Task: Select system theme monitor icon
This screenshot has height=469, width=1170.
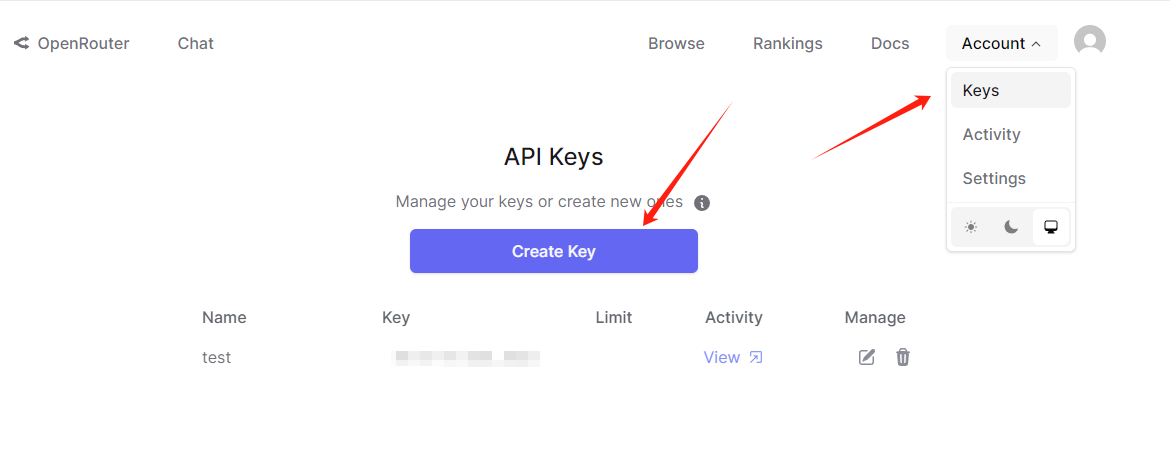Action: pos(1051,227)
